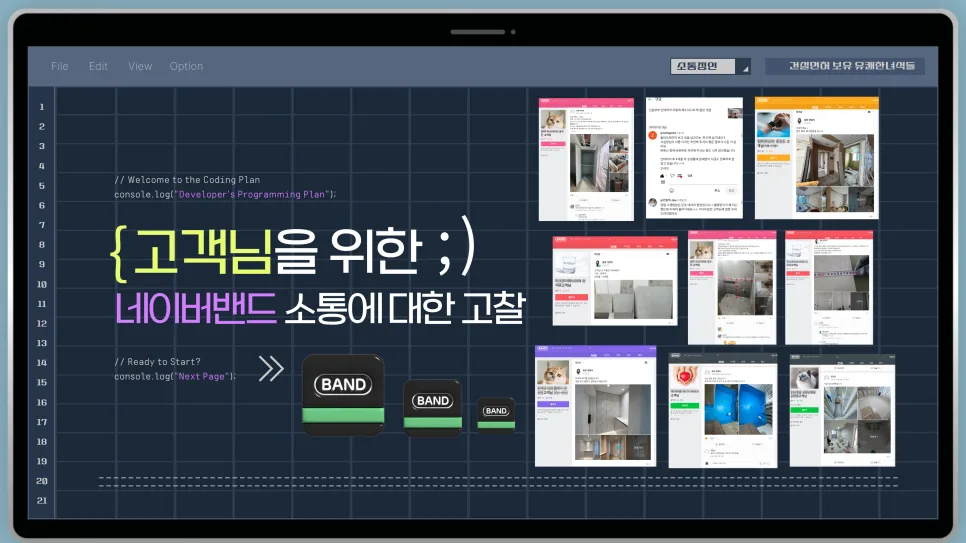Open the Edit menu

click(98, 66)
